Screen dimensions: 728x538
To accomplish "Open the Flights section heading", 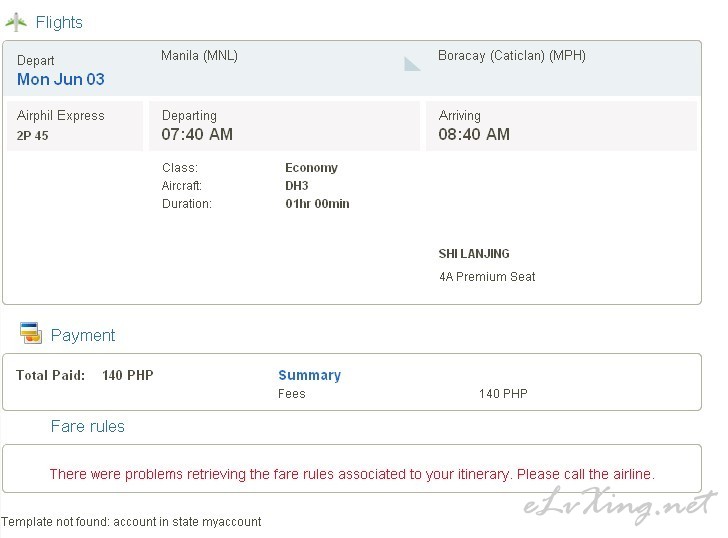I will point(59,22).
